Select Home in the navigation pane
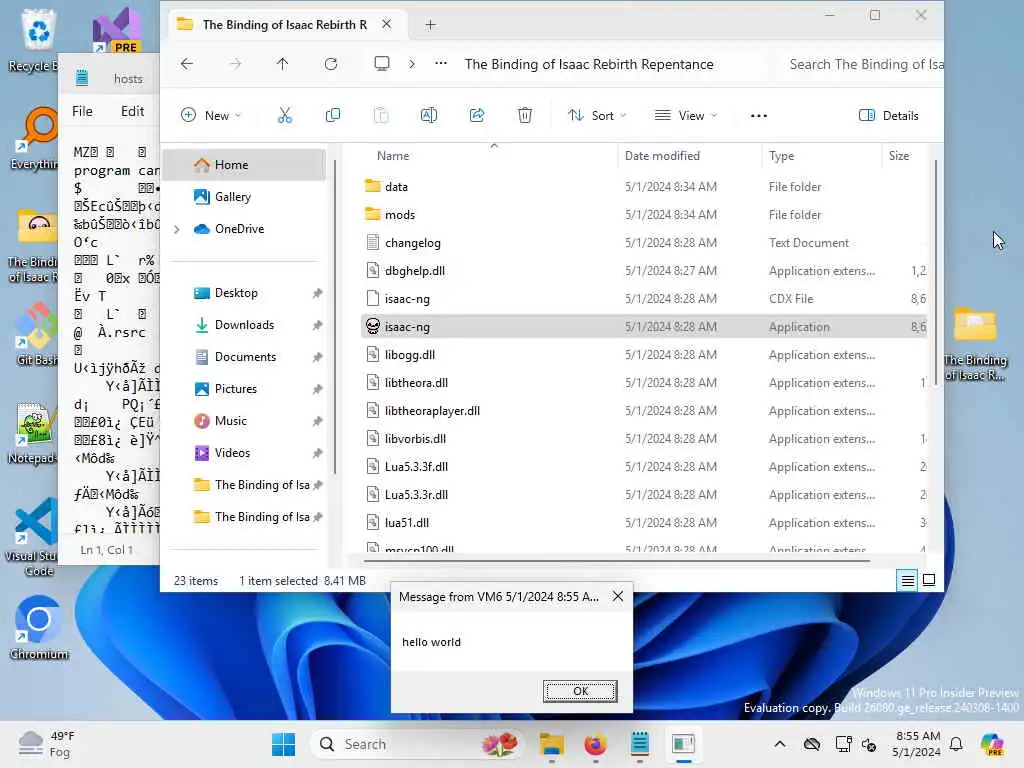The image size is (1024, 768). pos(244,165)
